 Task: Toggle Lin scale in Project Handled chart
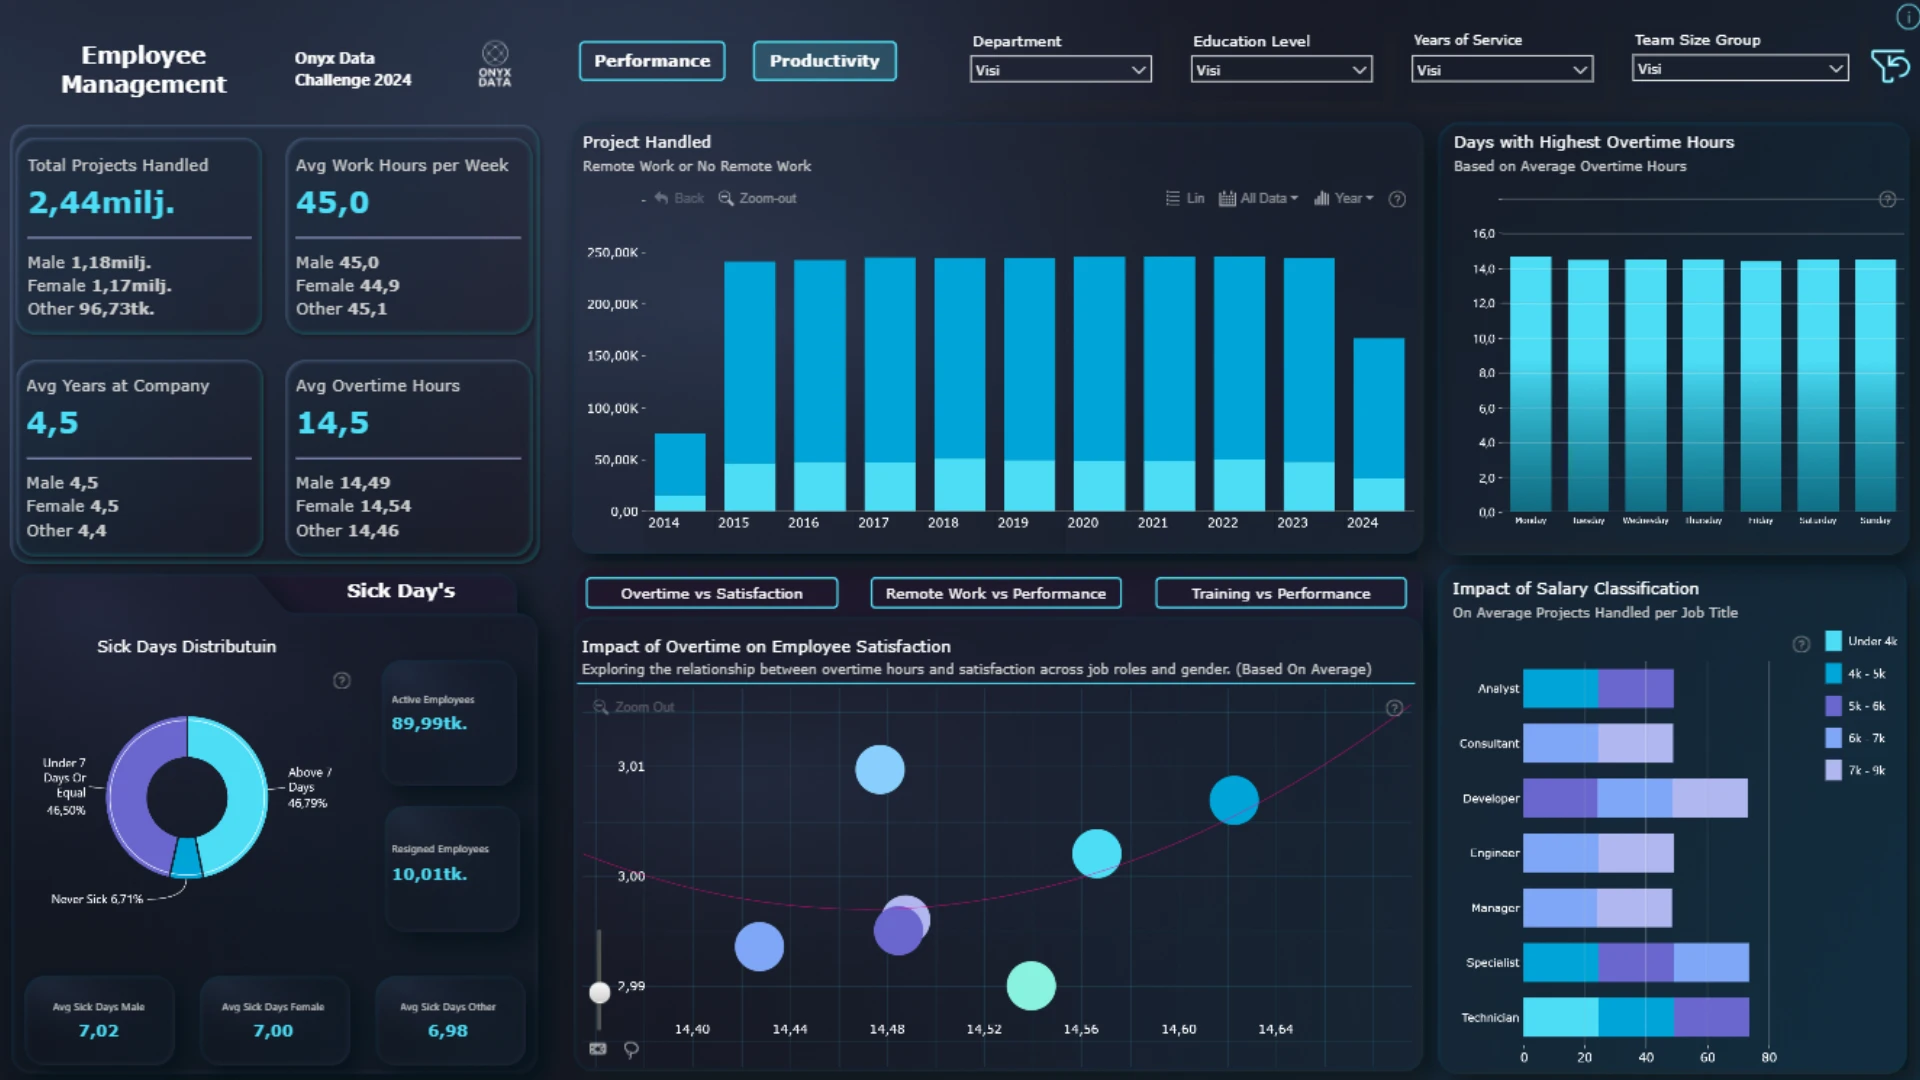[1185, 198]
